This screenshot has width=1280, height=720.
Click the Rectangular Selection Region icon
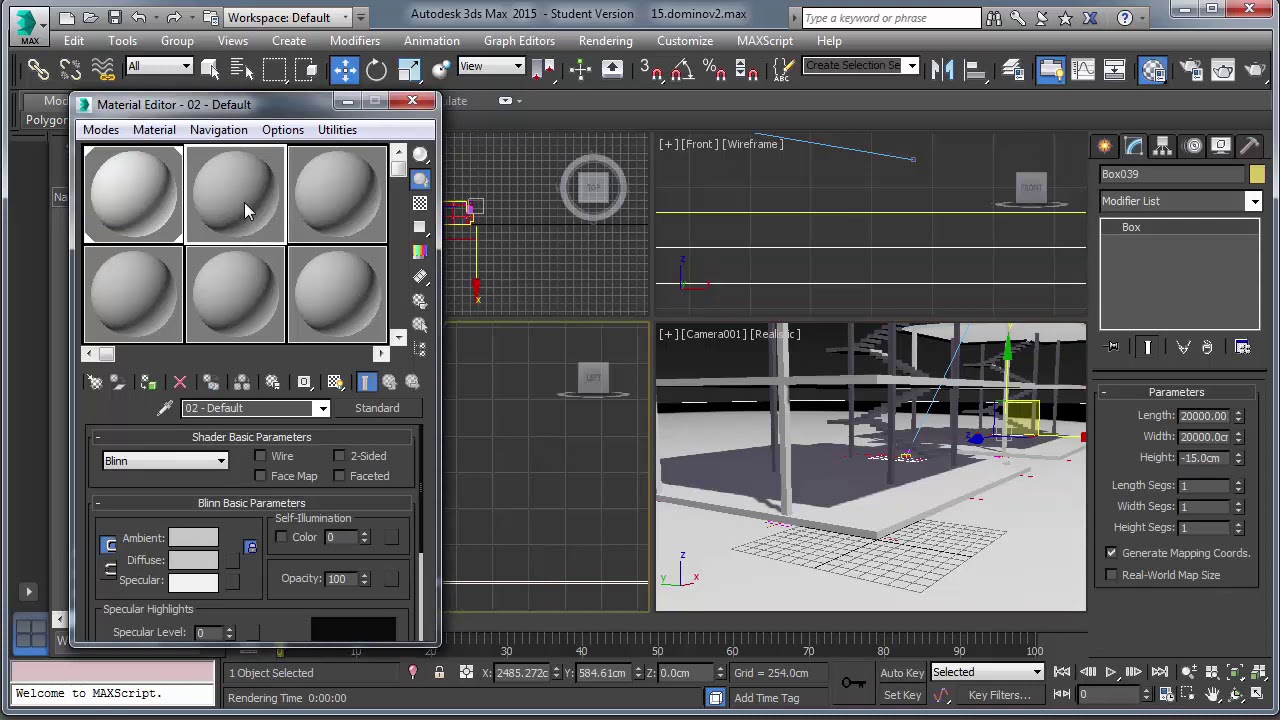(274, 69)
